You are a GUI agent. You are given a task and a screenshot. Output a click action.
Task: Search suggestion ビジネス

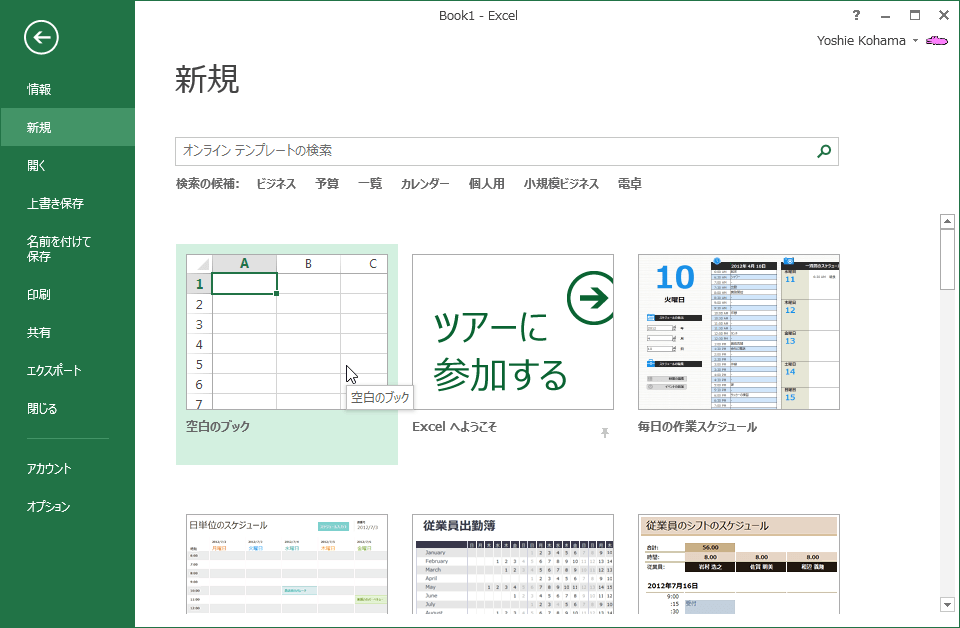276,184
